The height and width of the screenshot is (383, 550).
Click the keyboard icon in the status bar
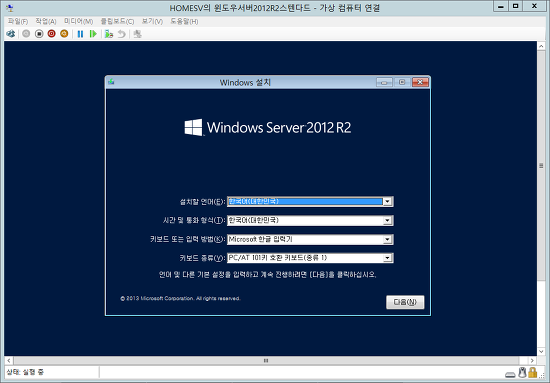click(510, 374)
